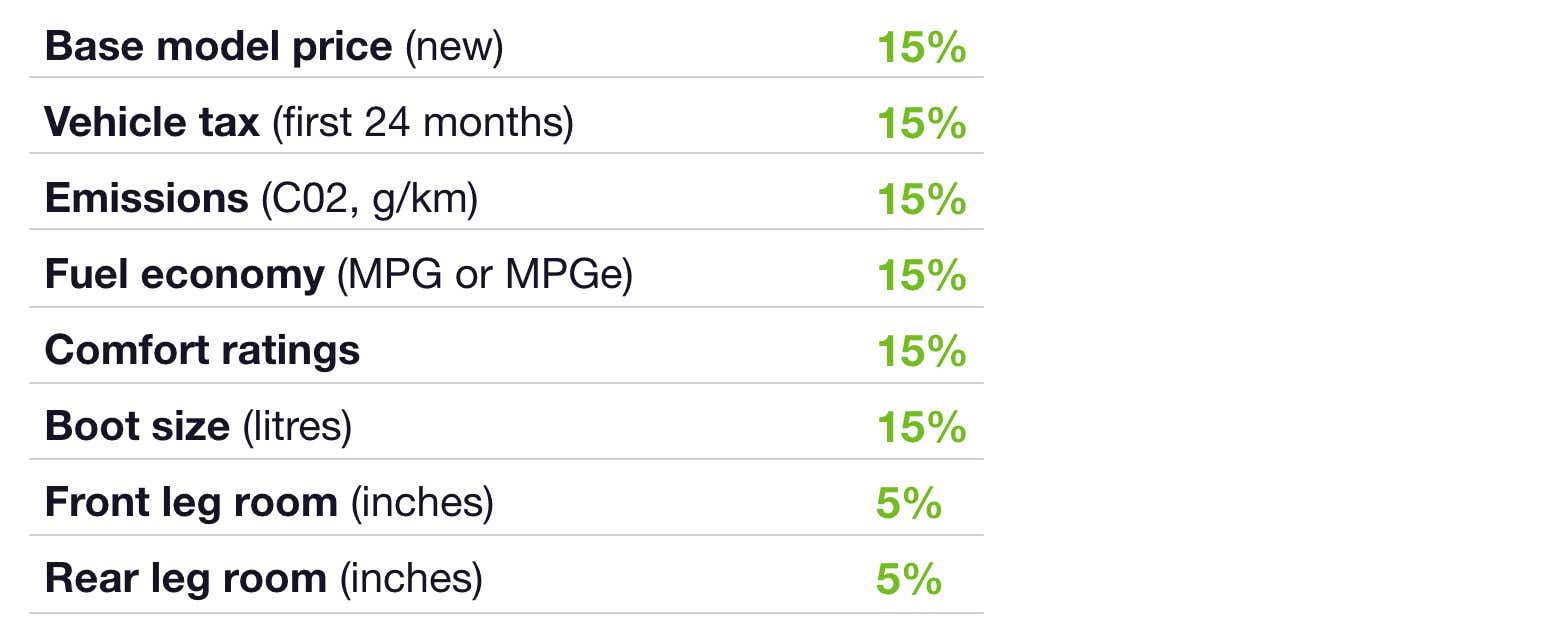Click the '(first 24 months)' text
This screenshot has width=1544, height=644.
coord(423,123)
